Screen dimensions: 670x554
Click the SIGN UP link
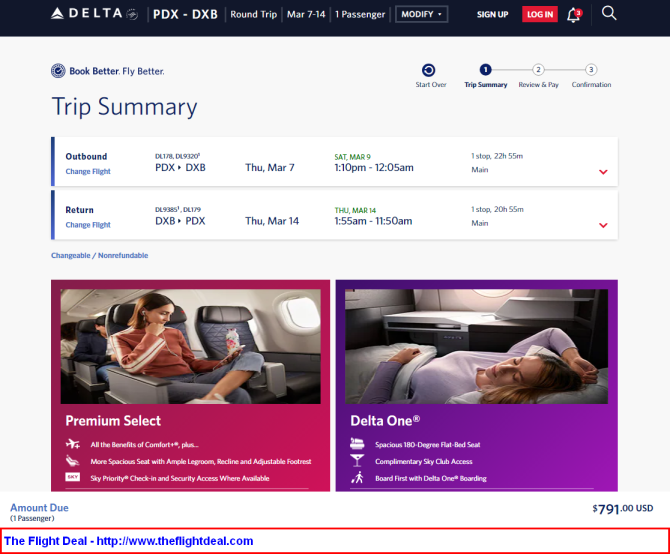pyautogui.click(x=493, y=15)
